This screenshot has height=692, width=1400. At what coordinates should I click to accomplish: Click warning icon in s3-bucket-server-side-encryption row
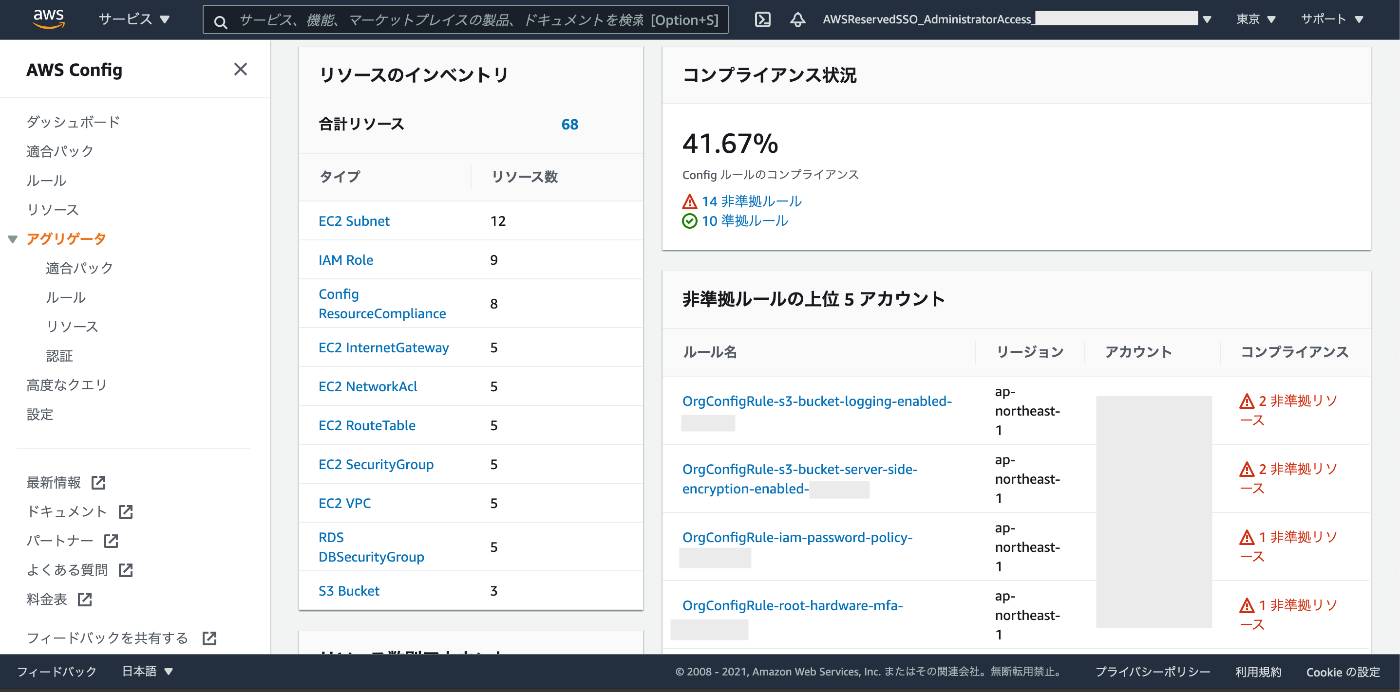(1247, 469)
